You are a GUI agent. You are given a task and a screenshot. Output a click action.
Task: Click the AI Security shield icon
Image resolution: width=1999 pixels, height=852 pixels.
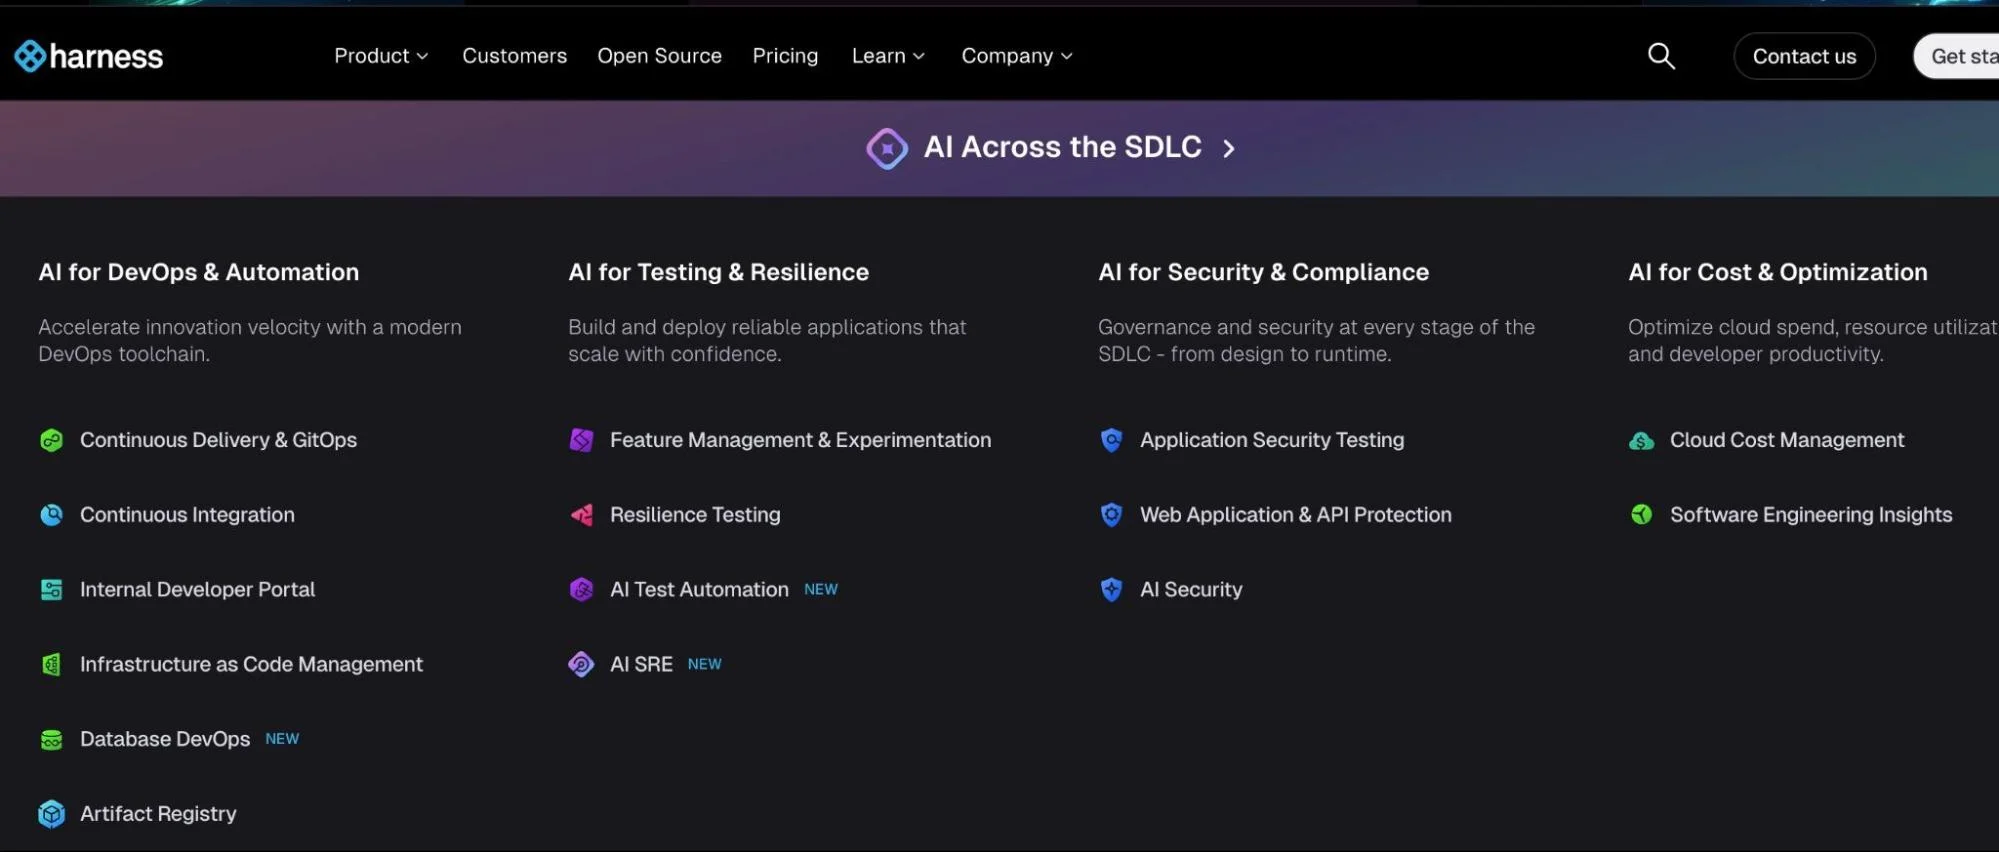(1111, 590)
